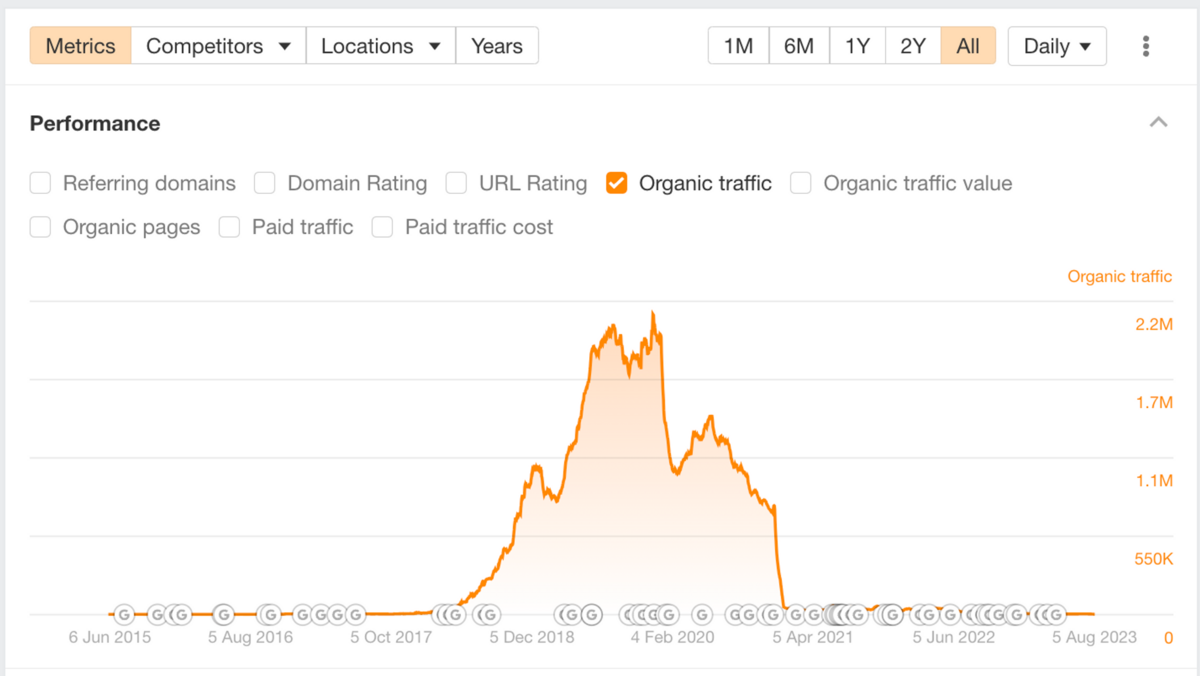The image size is (1200, 676).
Task: Collapse the Performance section
Action: click(1158, 123)
